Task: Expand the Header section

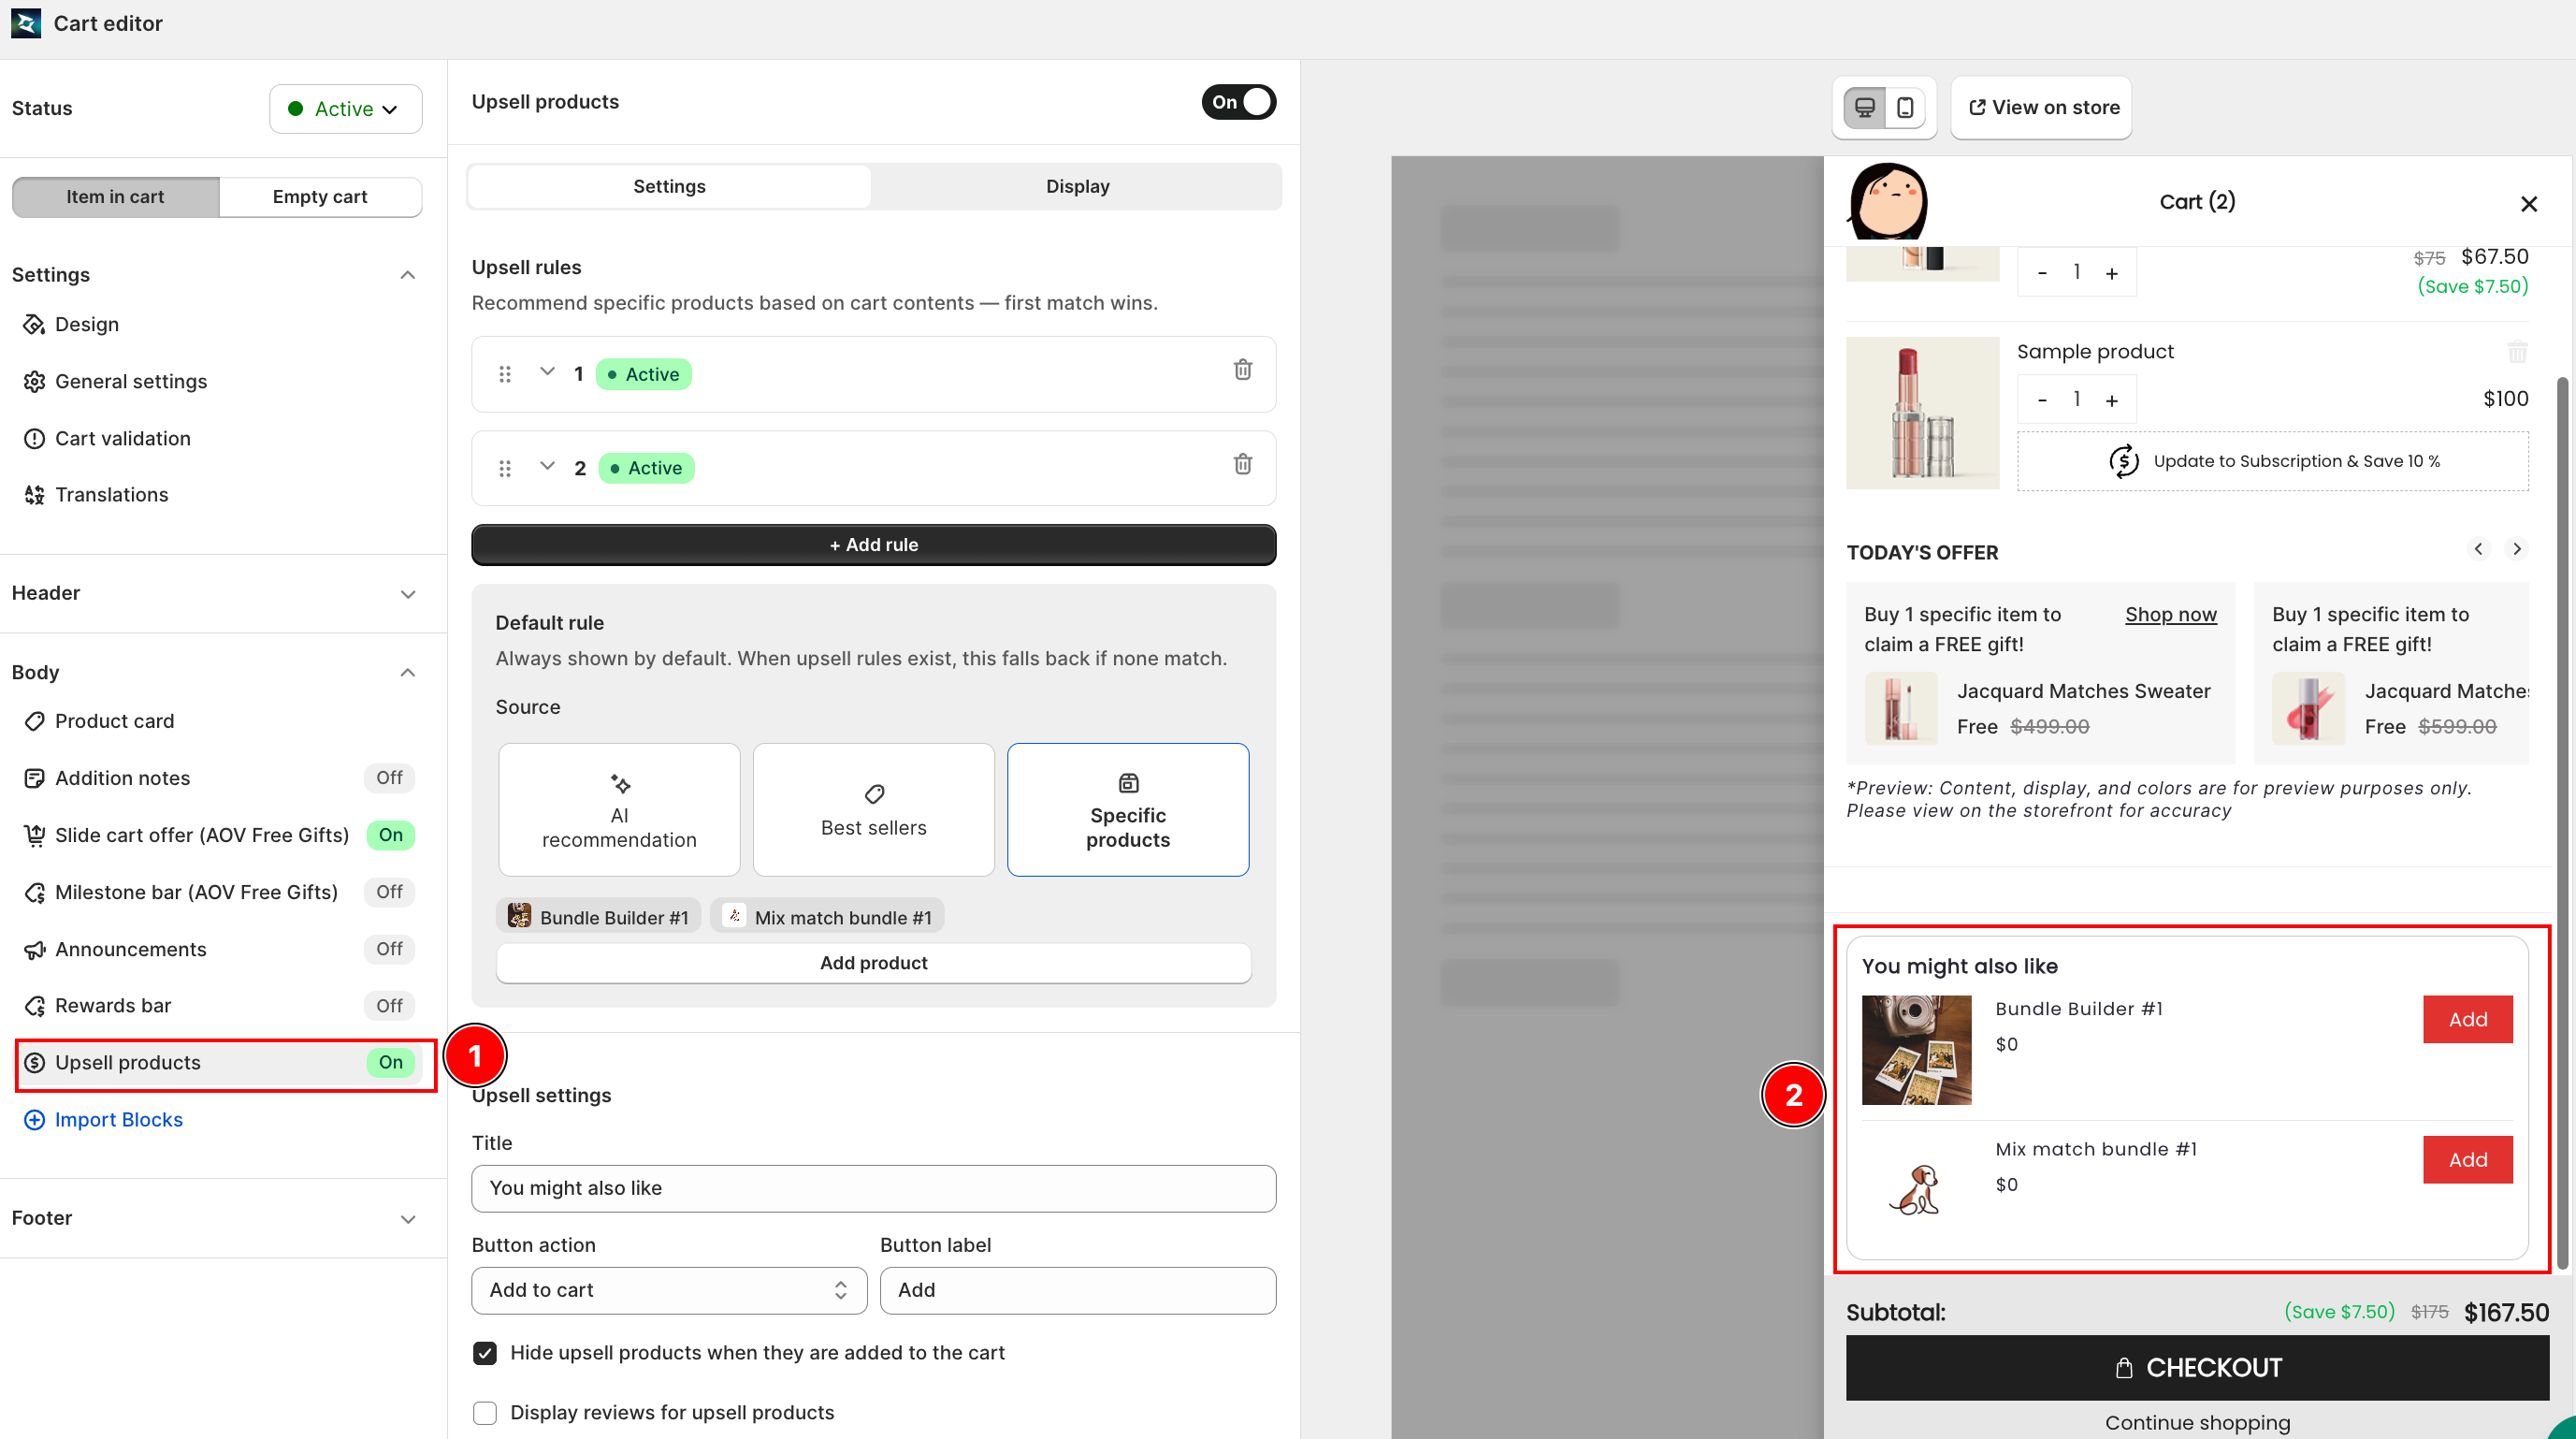Action: [408, 594]
